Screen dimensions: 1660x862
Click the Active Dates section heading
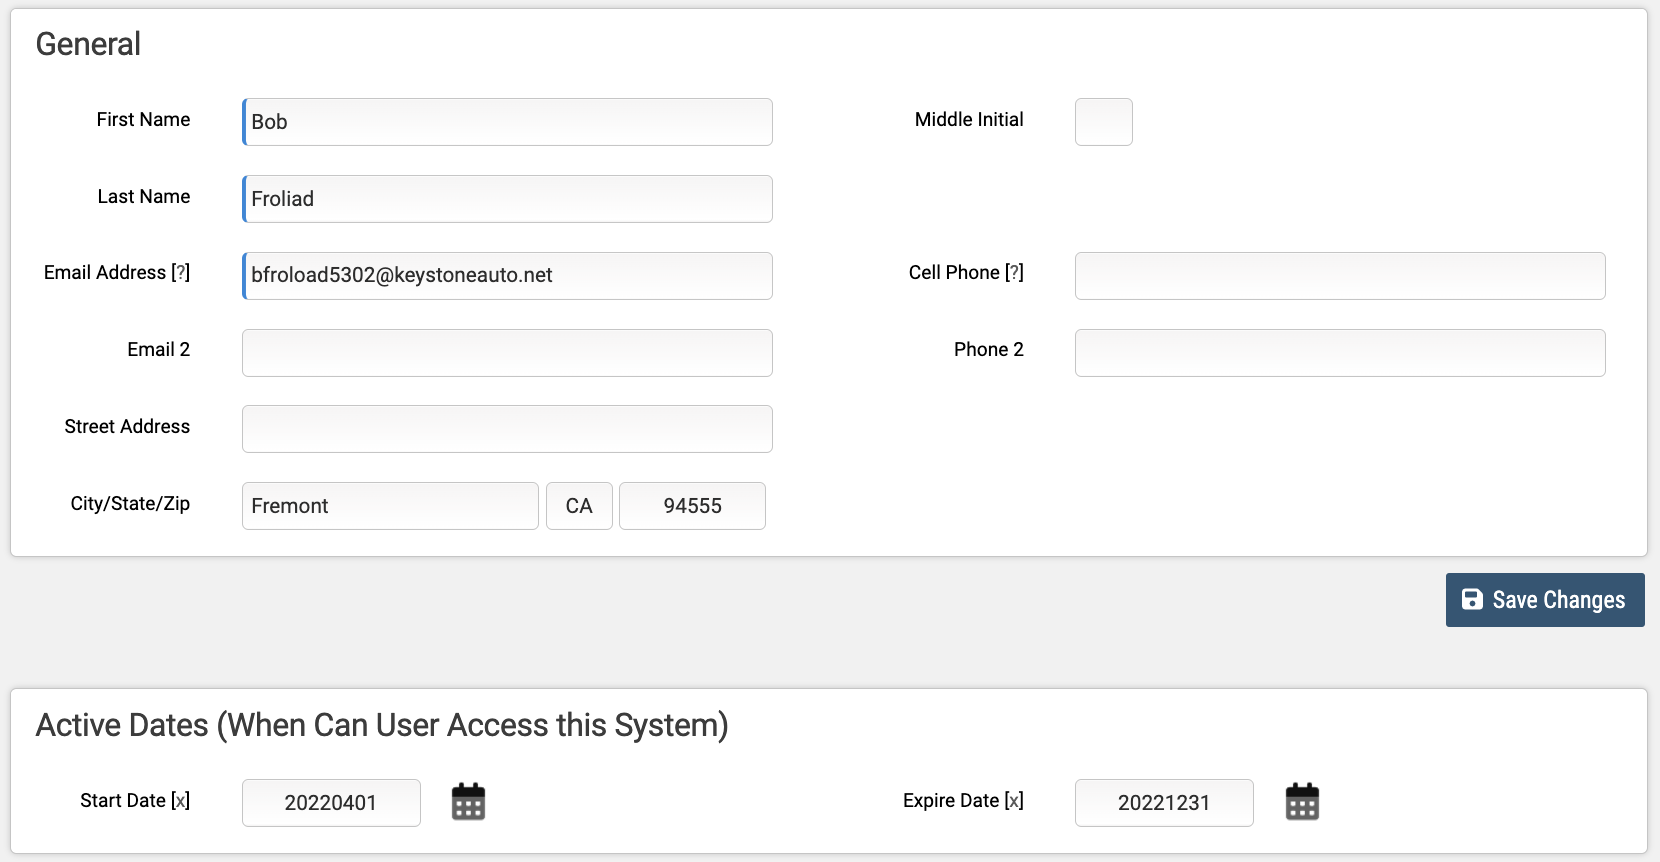click(x=382, y=725)
